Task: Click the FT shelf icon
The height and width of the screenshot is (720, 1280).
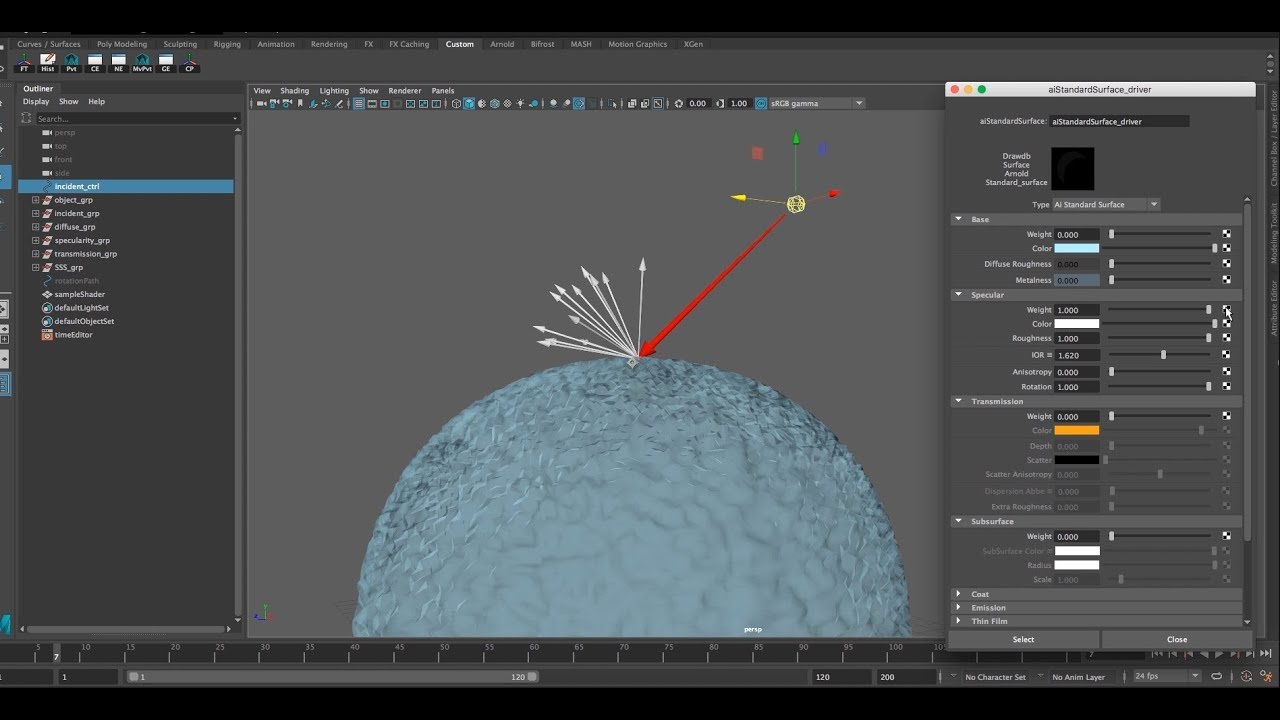Action: [24, 63]
